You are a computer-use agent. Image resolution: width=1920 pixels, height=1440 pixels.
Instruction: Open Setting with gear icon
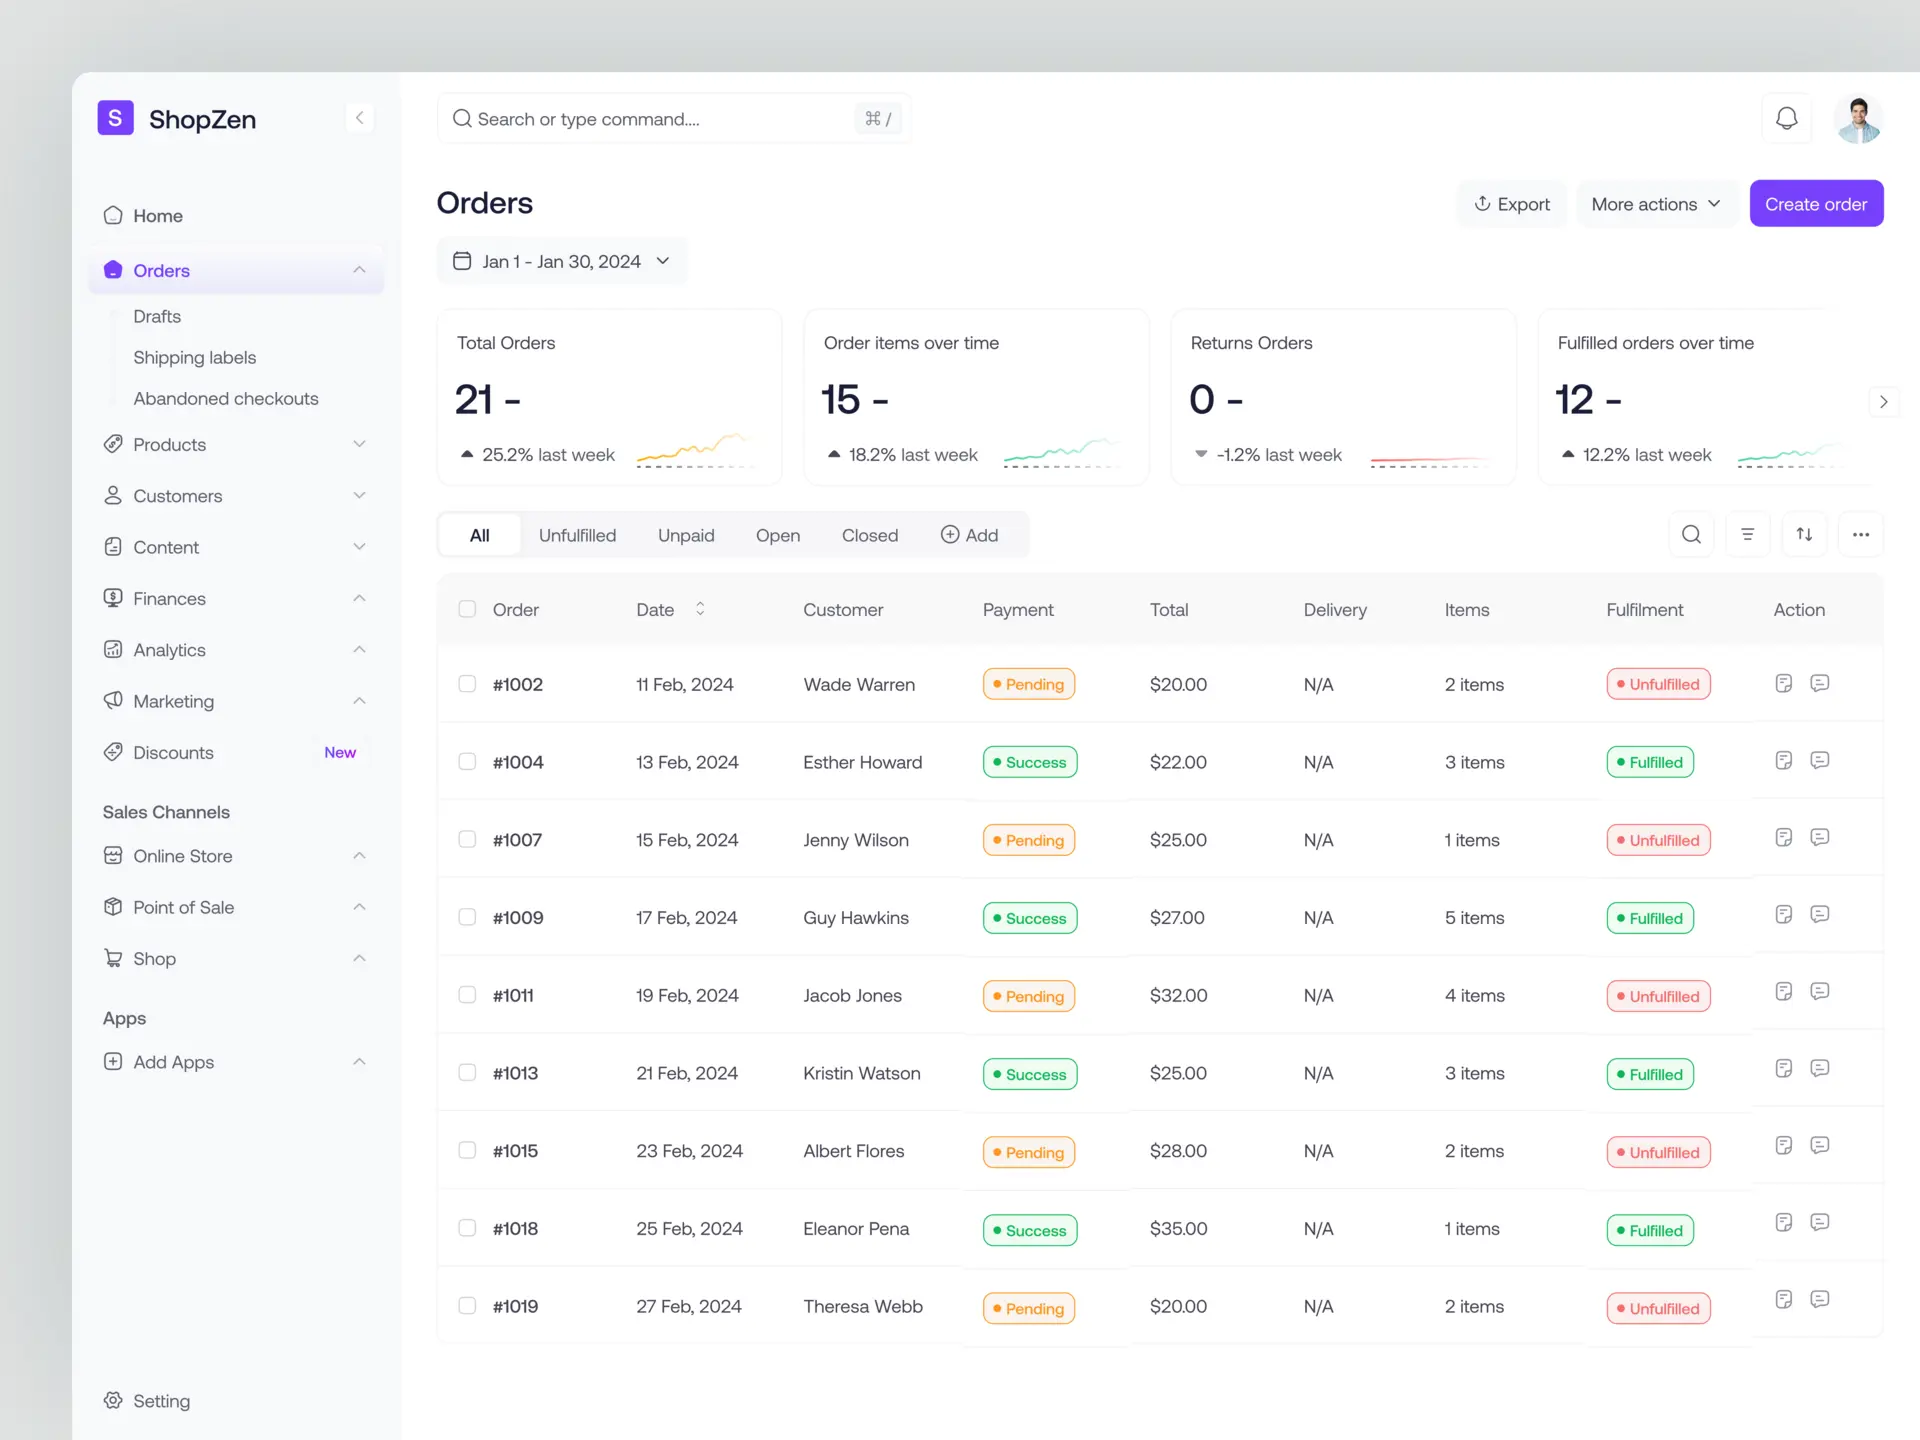147,1401
